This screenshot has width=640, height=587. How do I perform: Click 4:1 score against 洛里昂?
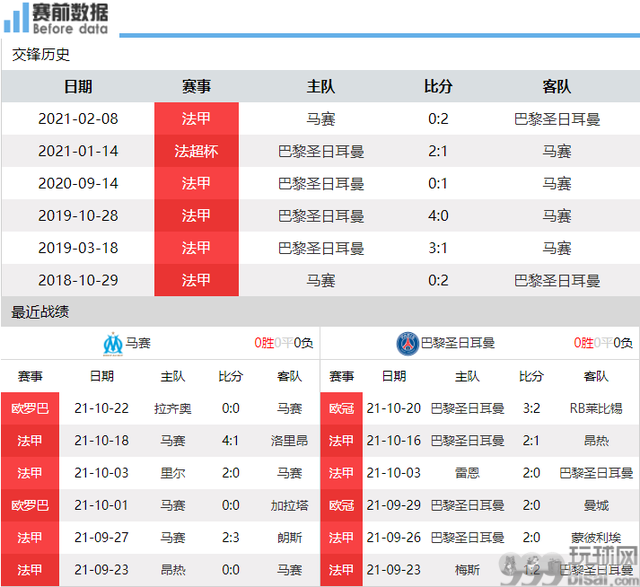click(231, 441)
